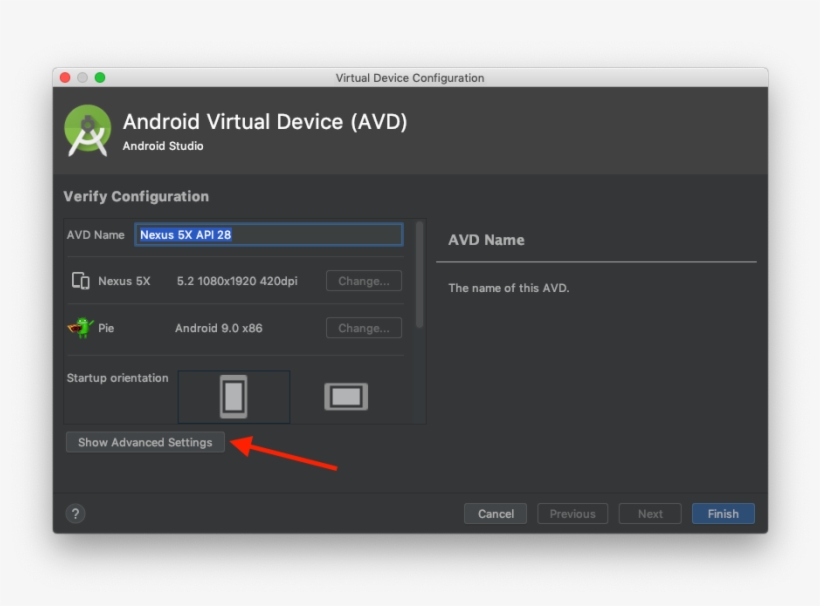Click into the AVD Name text field
820x606 pixels.
[x=268, y=235]
